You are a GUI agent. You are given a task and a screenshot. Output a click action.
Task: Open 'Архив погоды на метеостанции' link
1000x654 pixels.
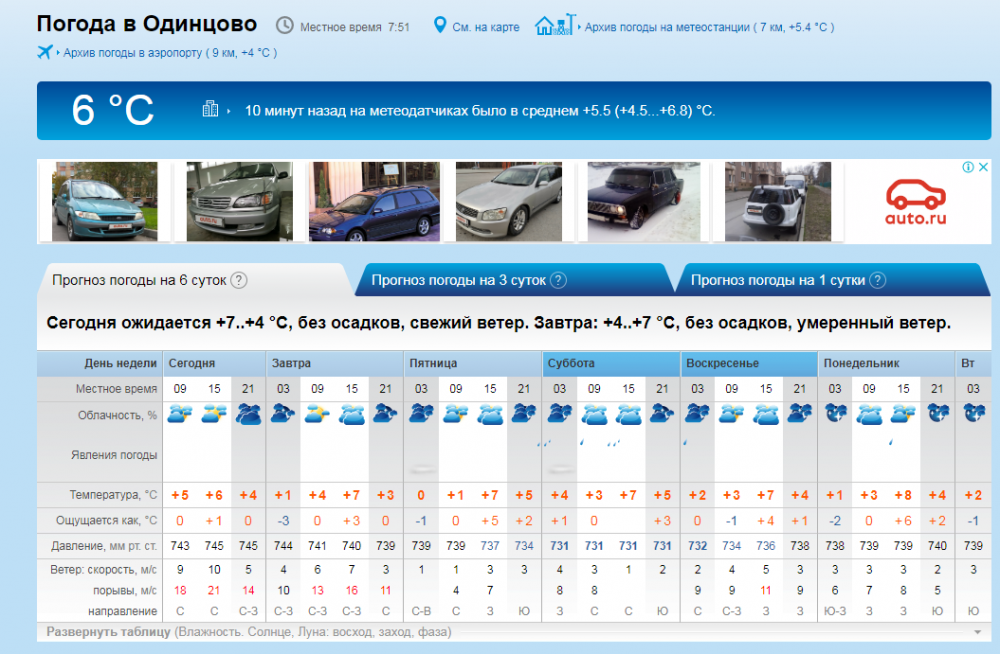point(668,27)
